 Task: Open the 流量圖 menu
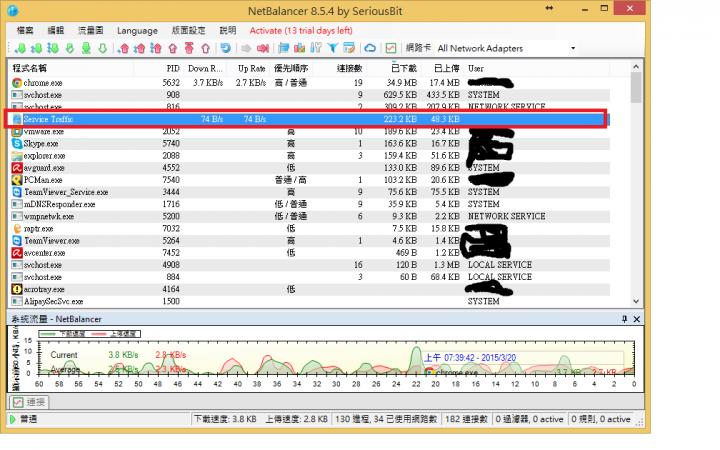point(90,31)
